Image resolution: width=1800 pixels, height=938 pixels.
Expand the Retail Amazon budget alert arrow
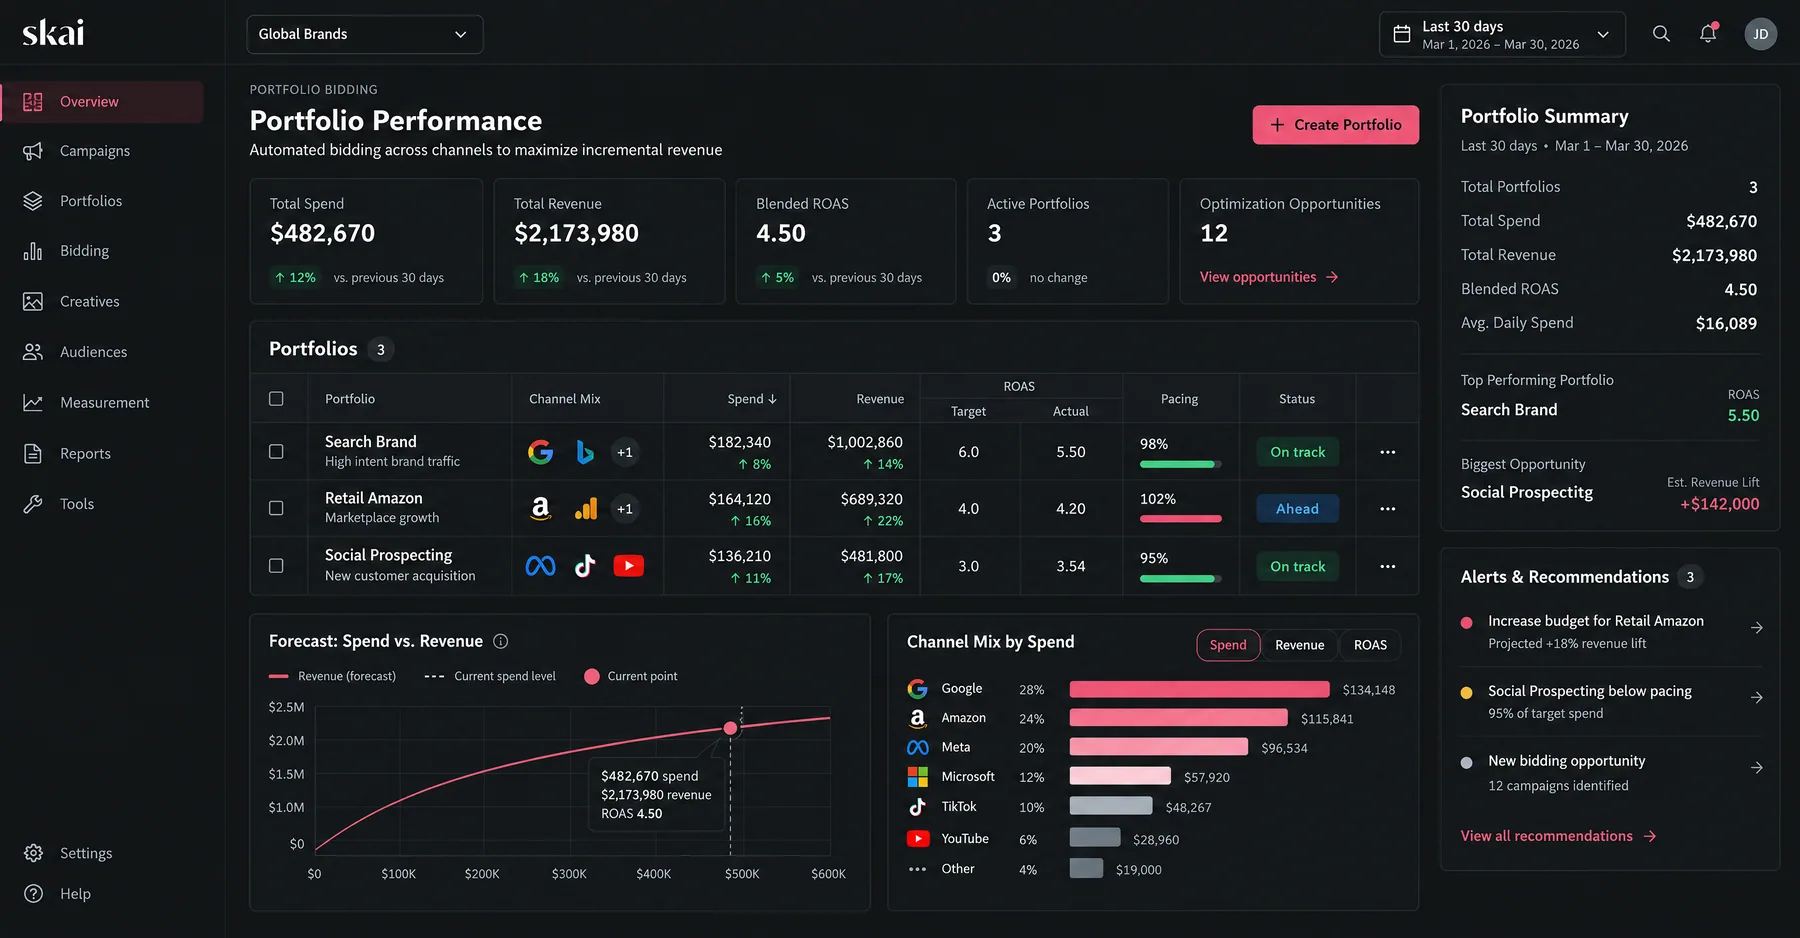[1756, 628]
